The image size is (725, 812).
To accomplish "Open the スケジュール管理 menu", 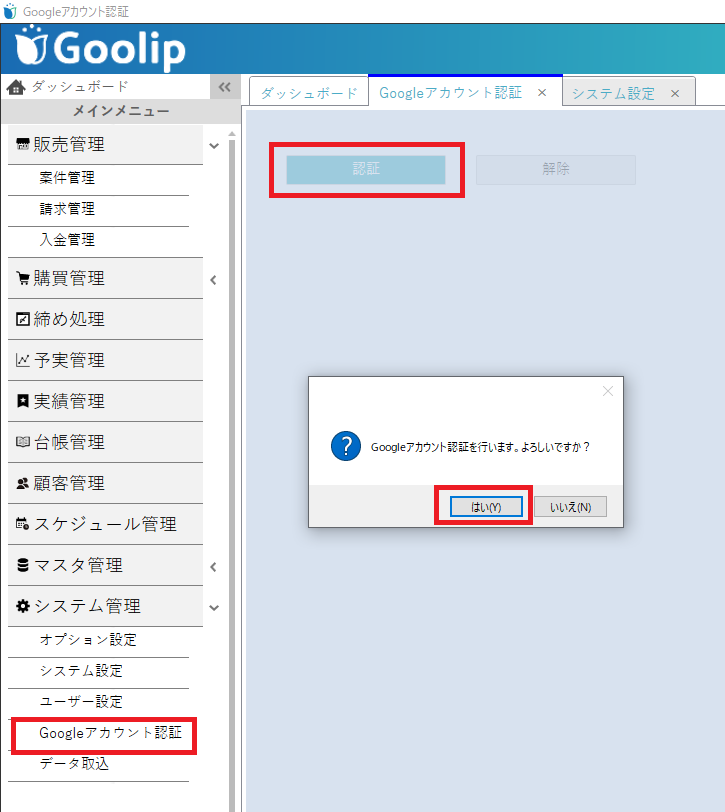I will pos(105,524).
